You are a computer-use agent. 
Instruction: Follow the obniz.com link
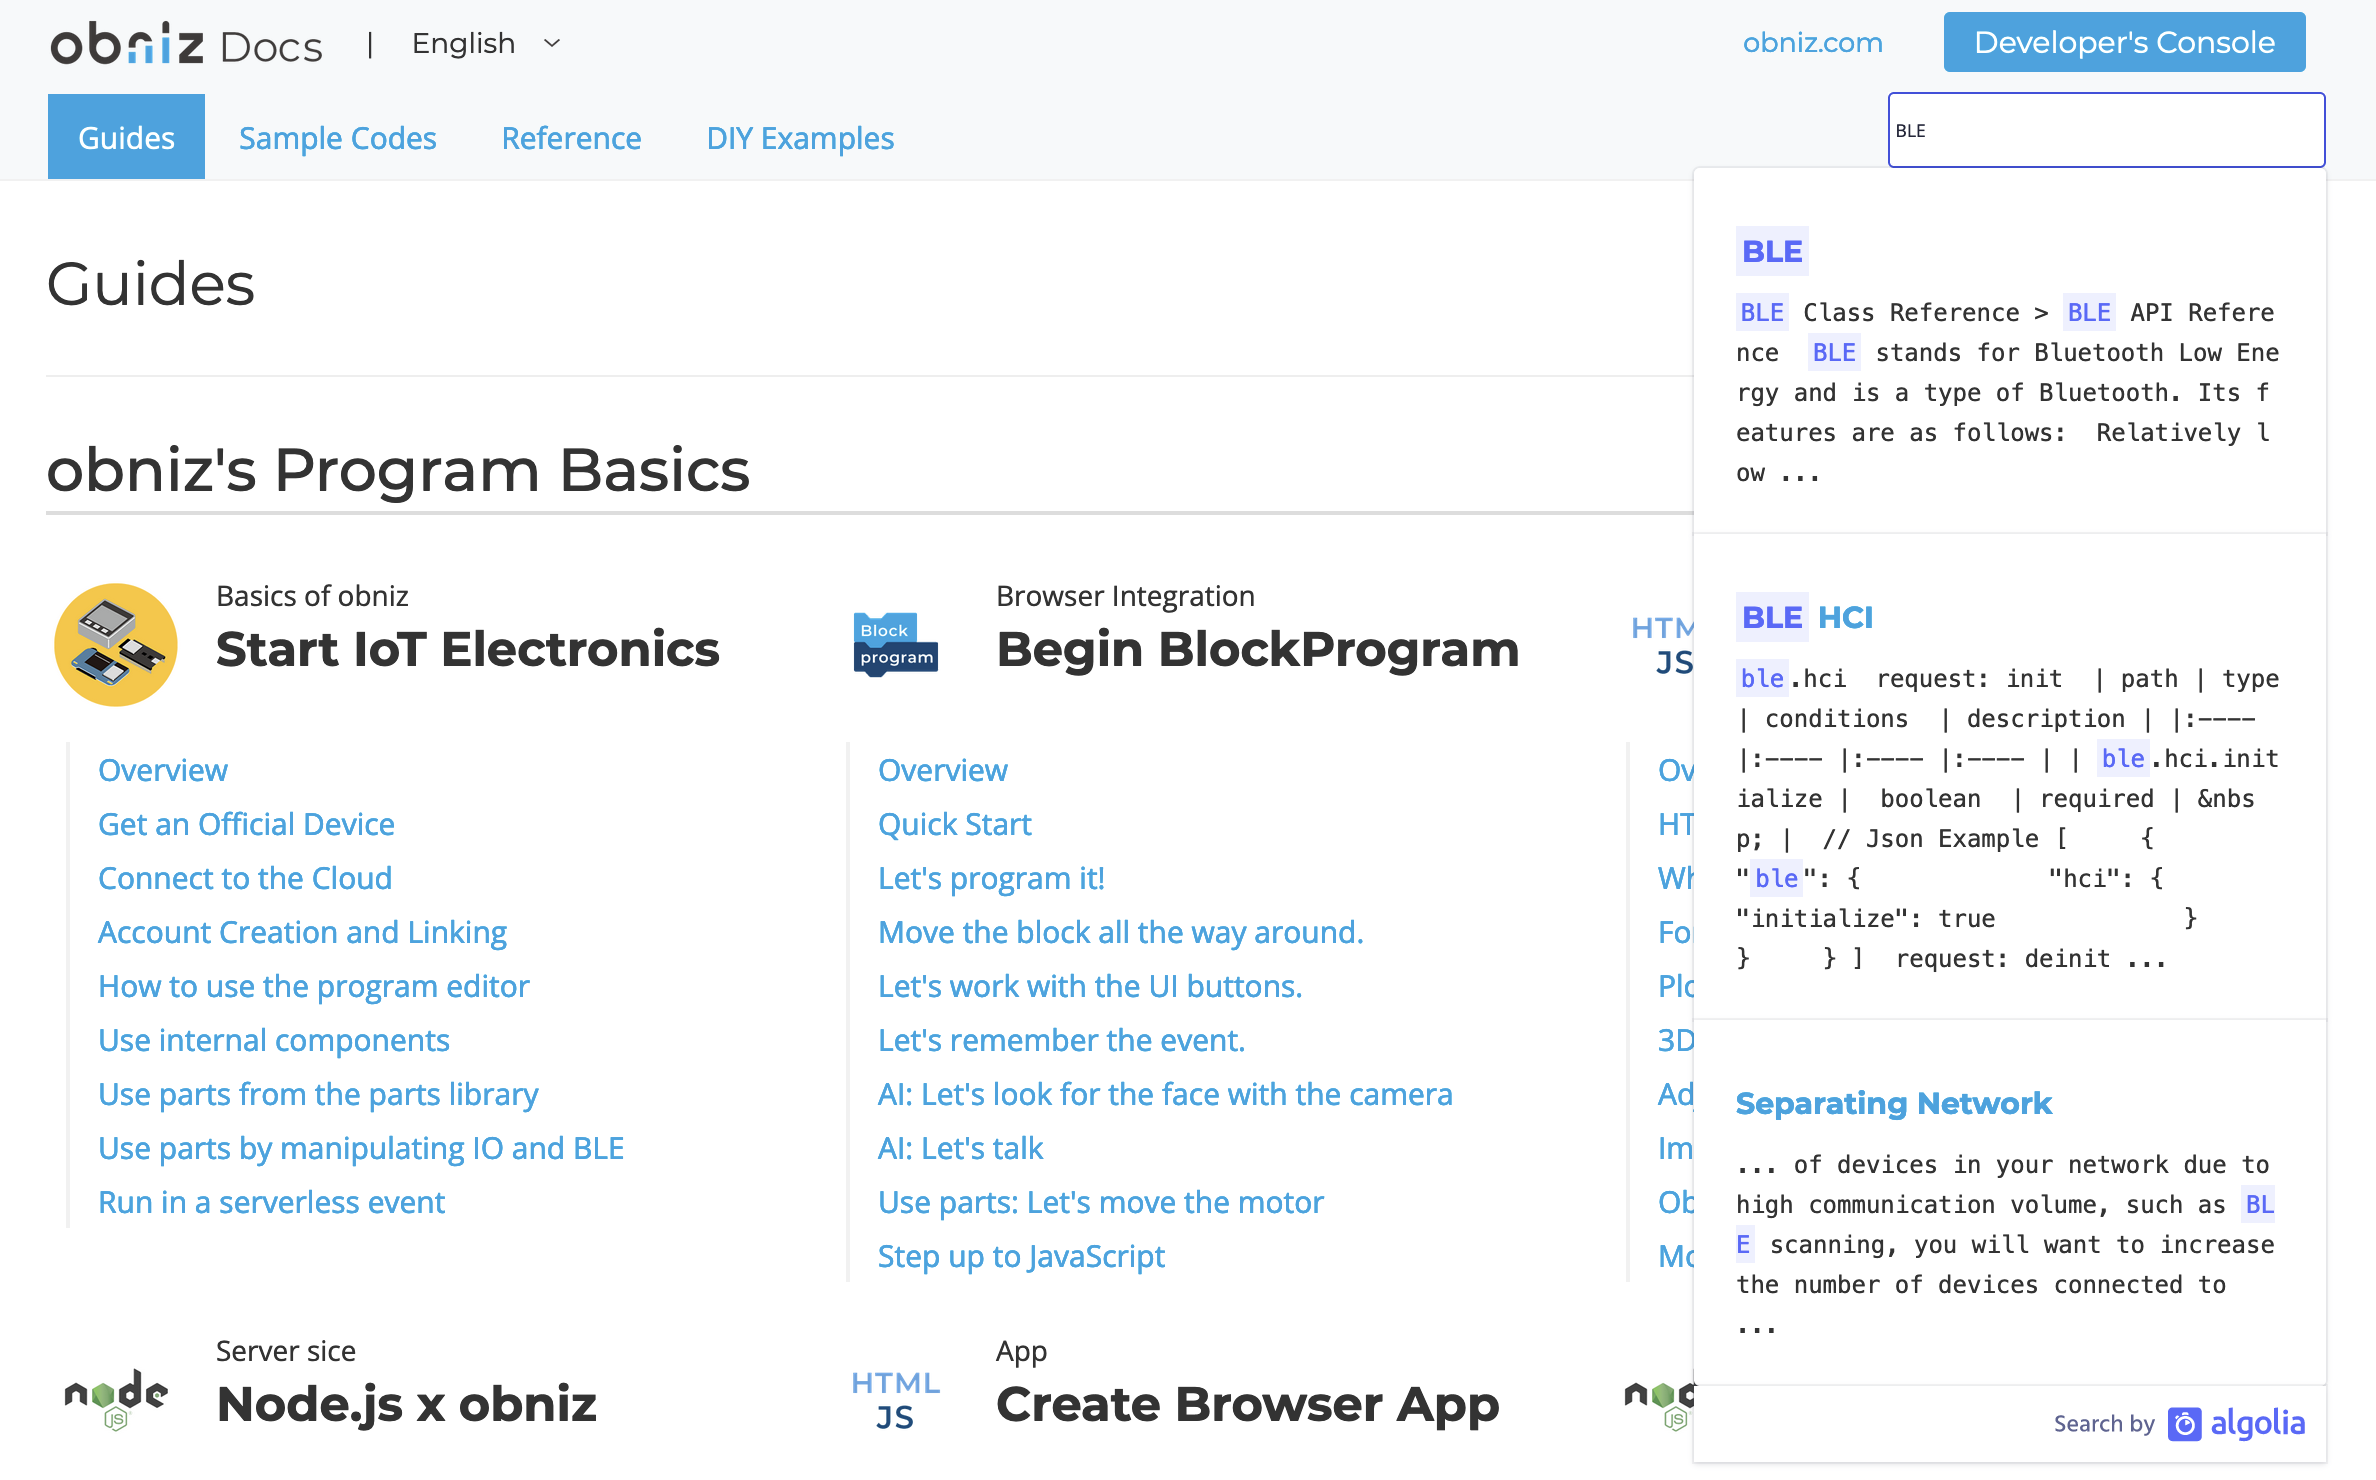1812,42
